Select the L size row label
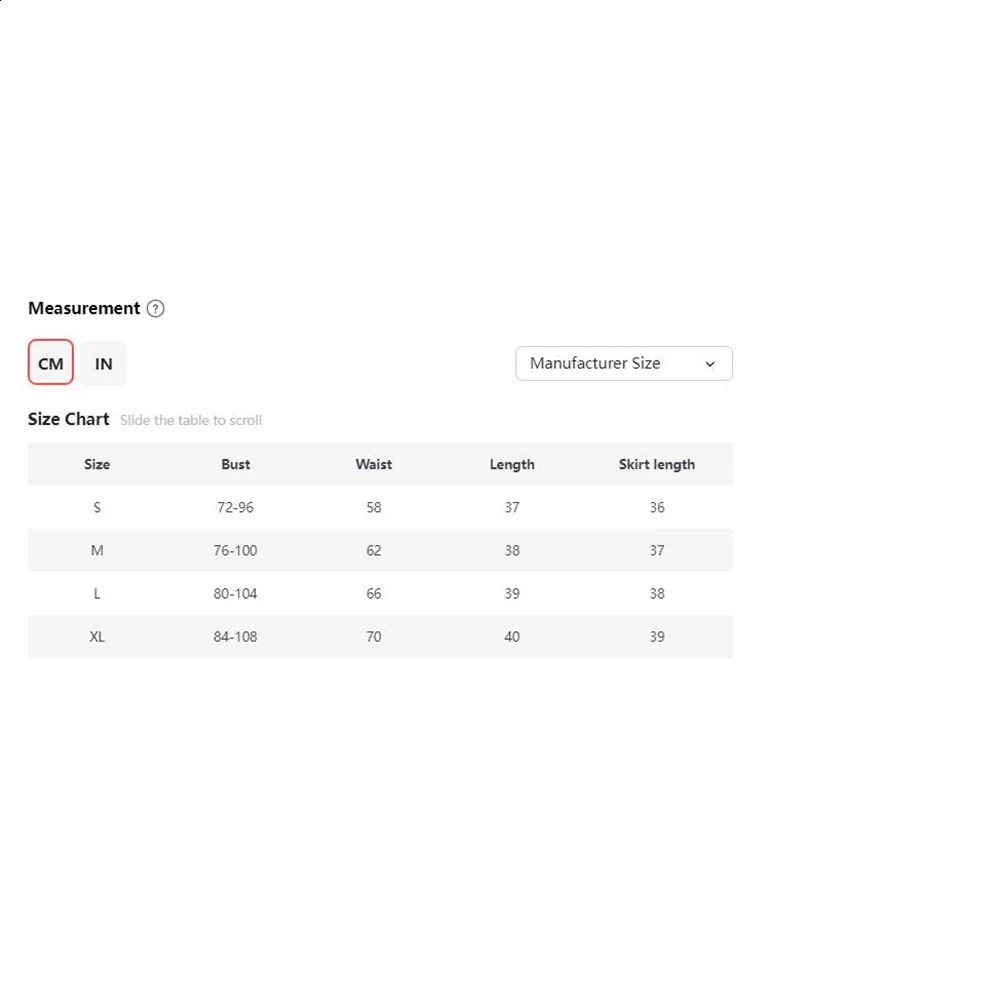Image resolution: width=1000 pixels, height=1000 pixels. tap(97, 593)
